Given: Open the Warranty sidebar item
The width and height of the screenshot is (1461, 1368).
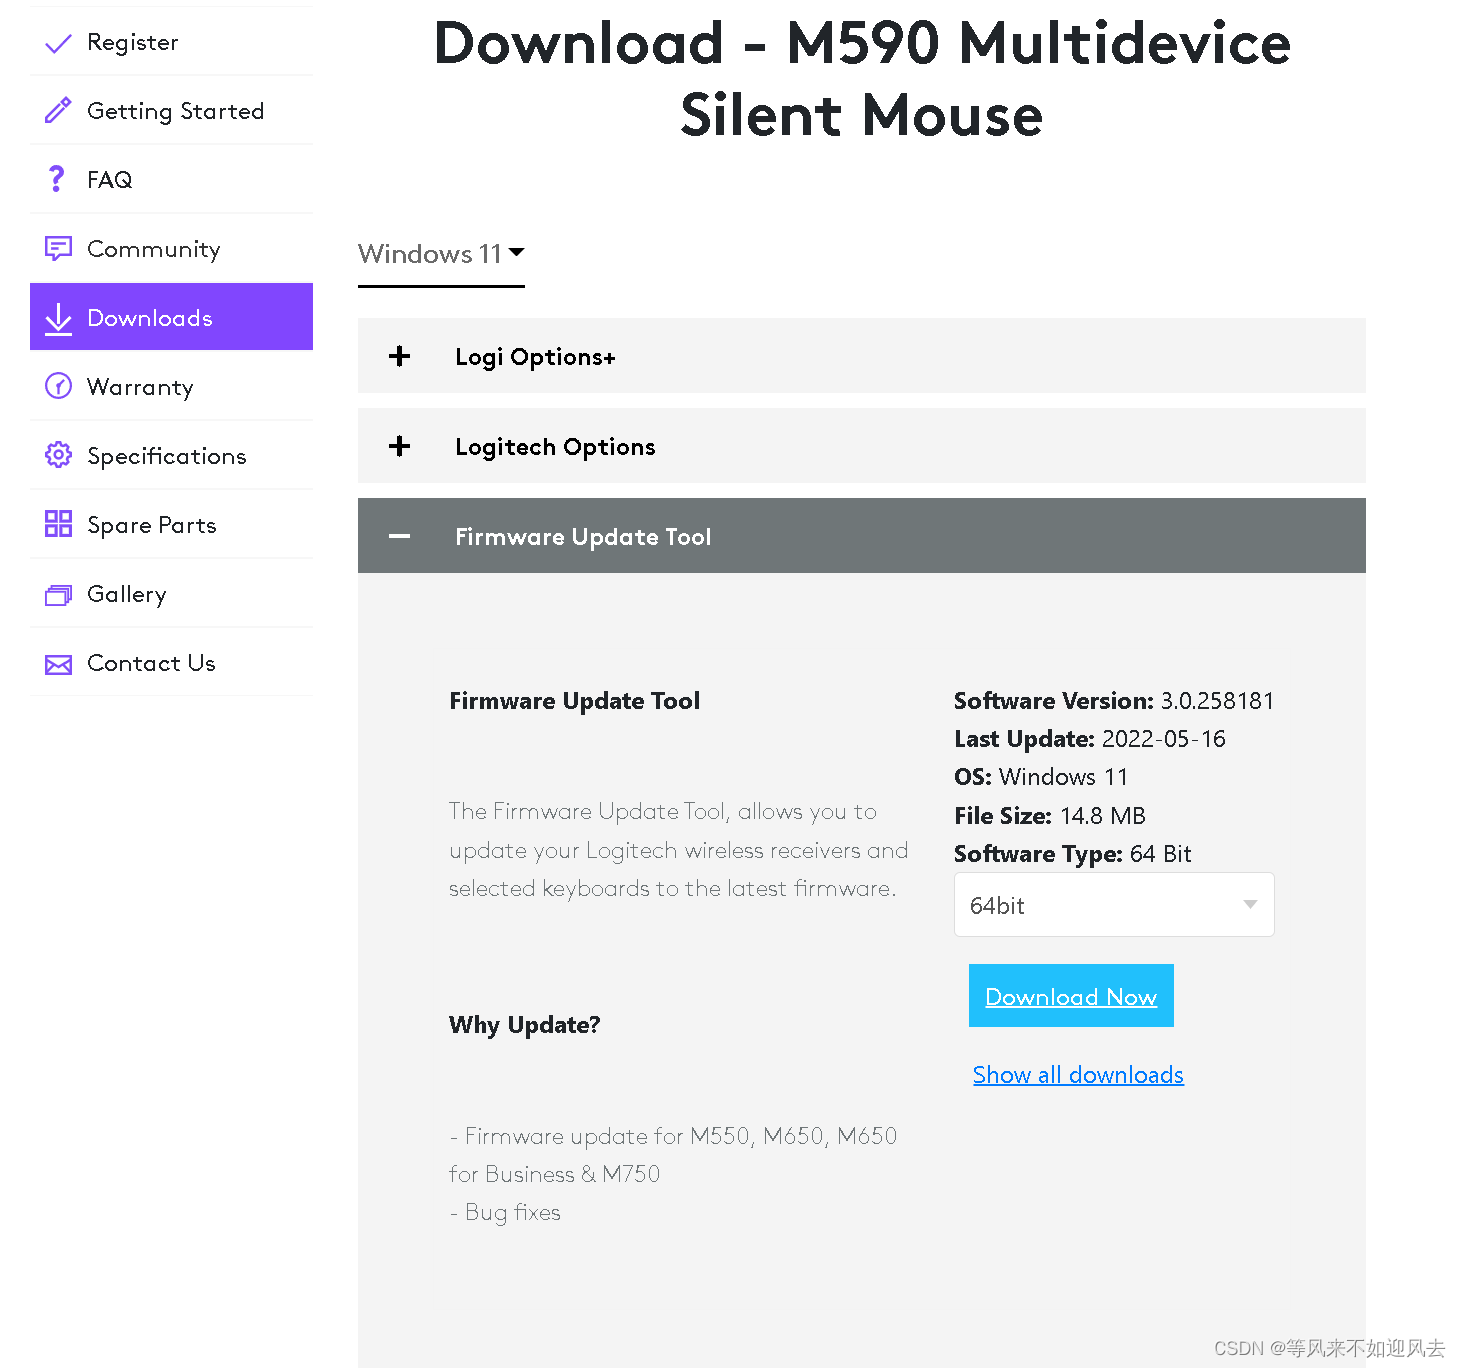Looking at the screenshot, I should click(171, 387).
